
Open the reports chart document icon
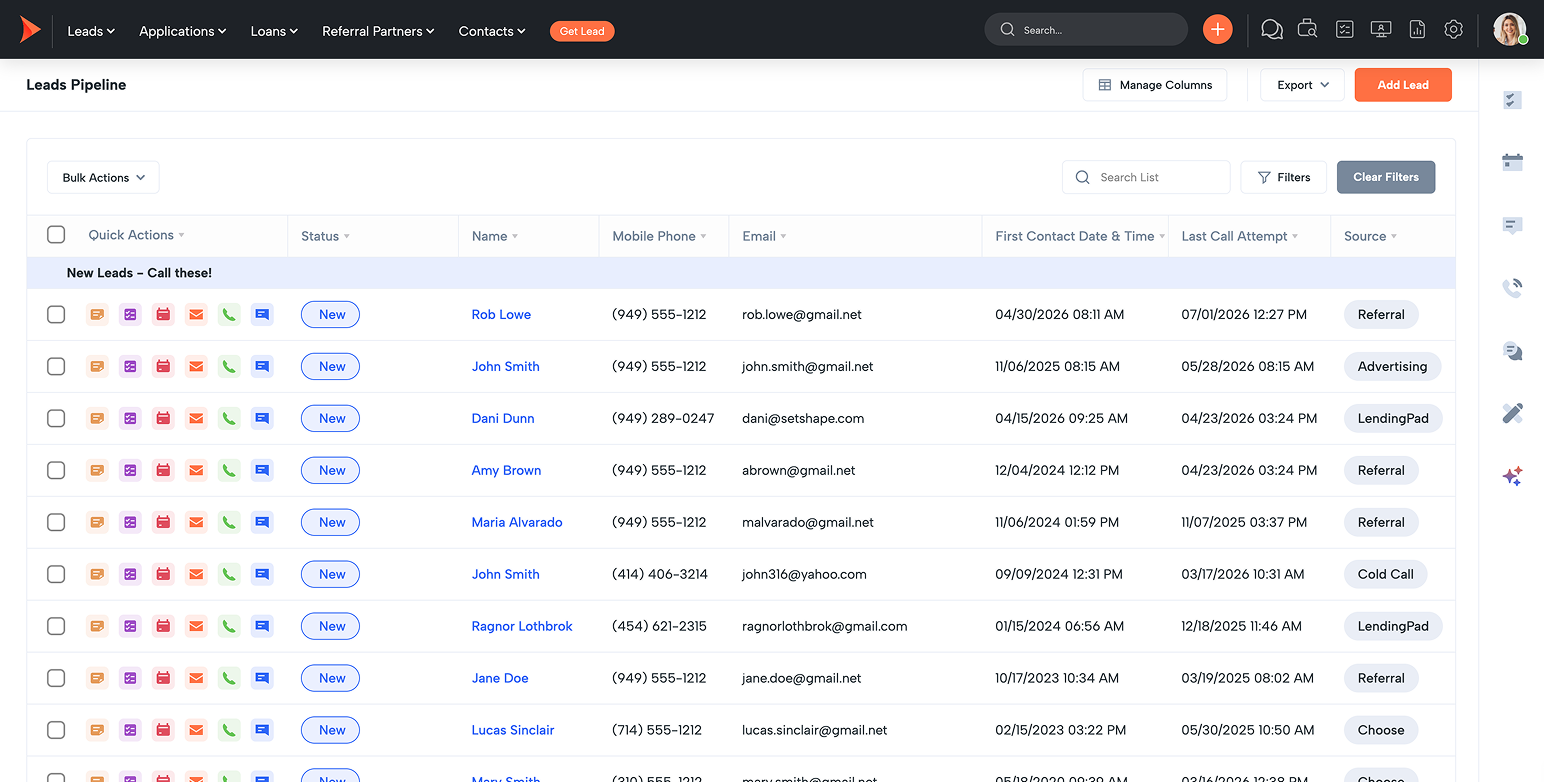(x=1417, y=30)
